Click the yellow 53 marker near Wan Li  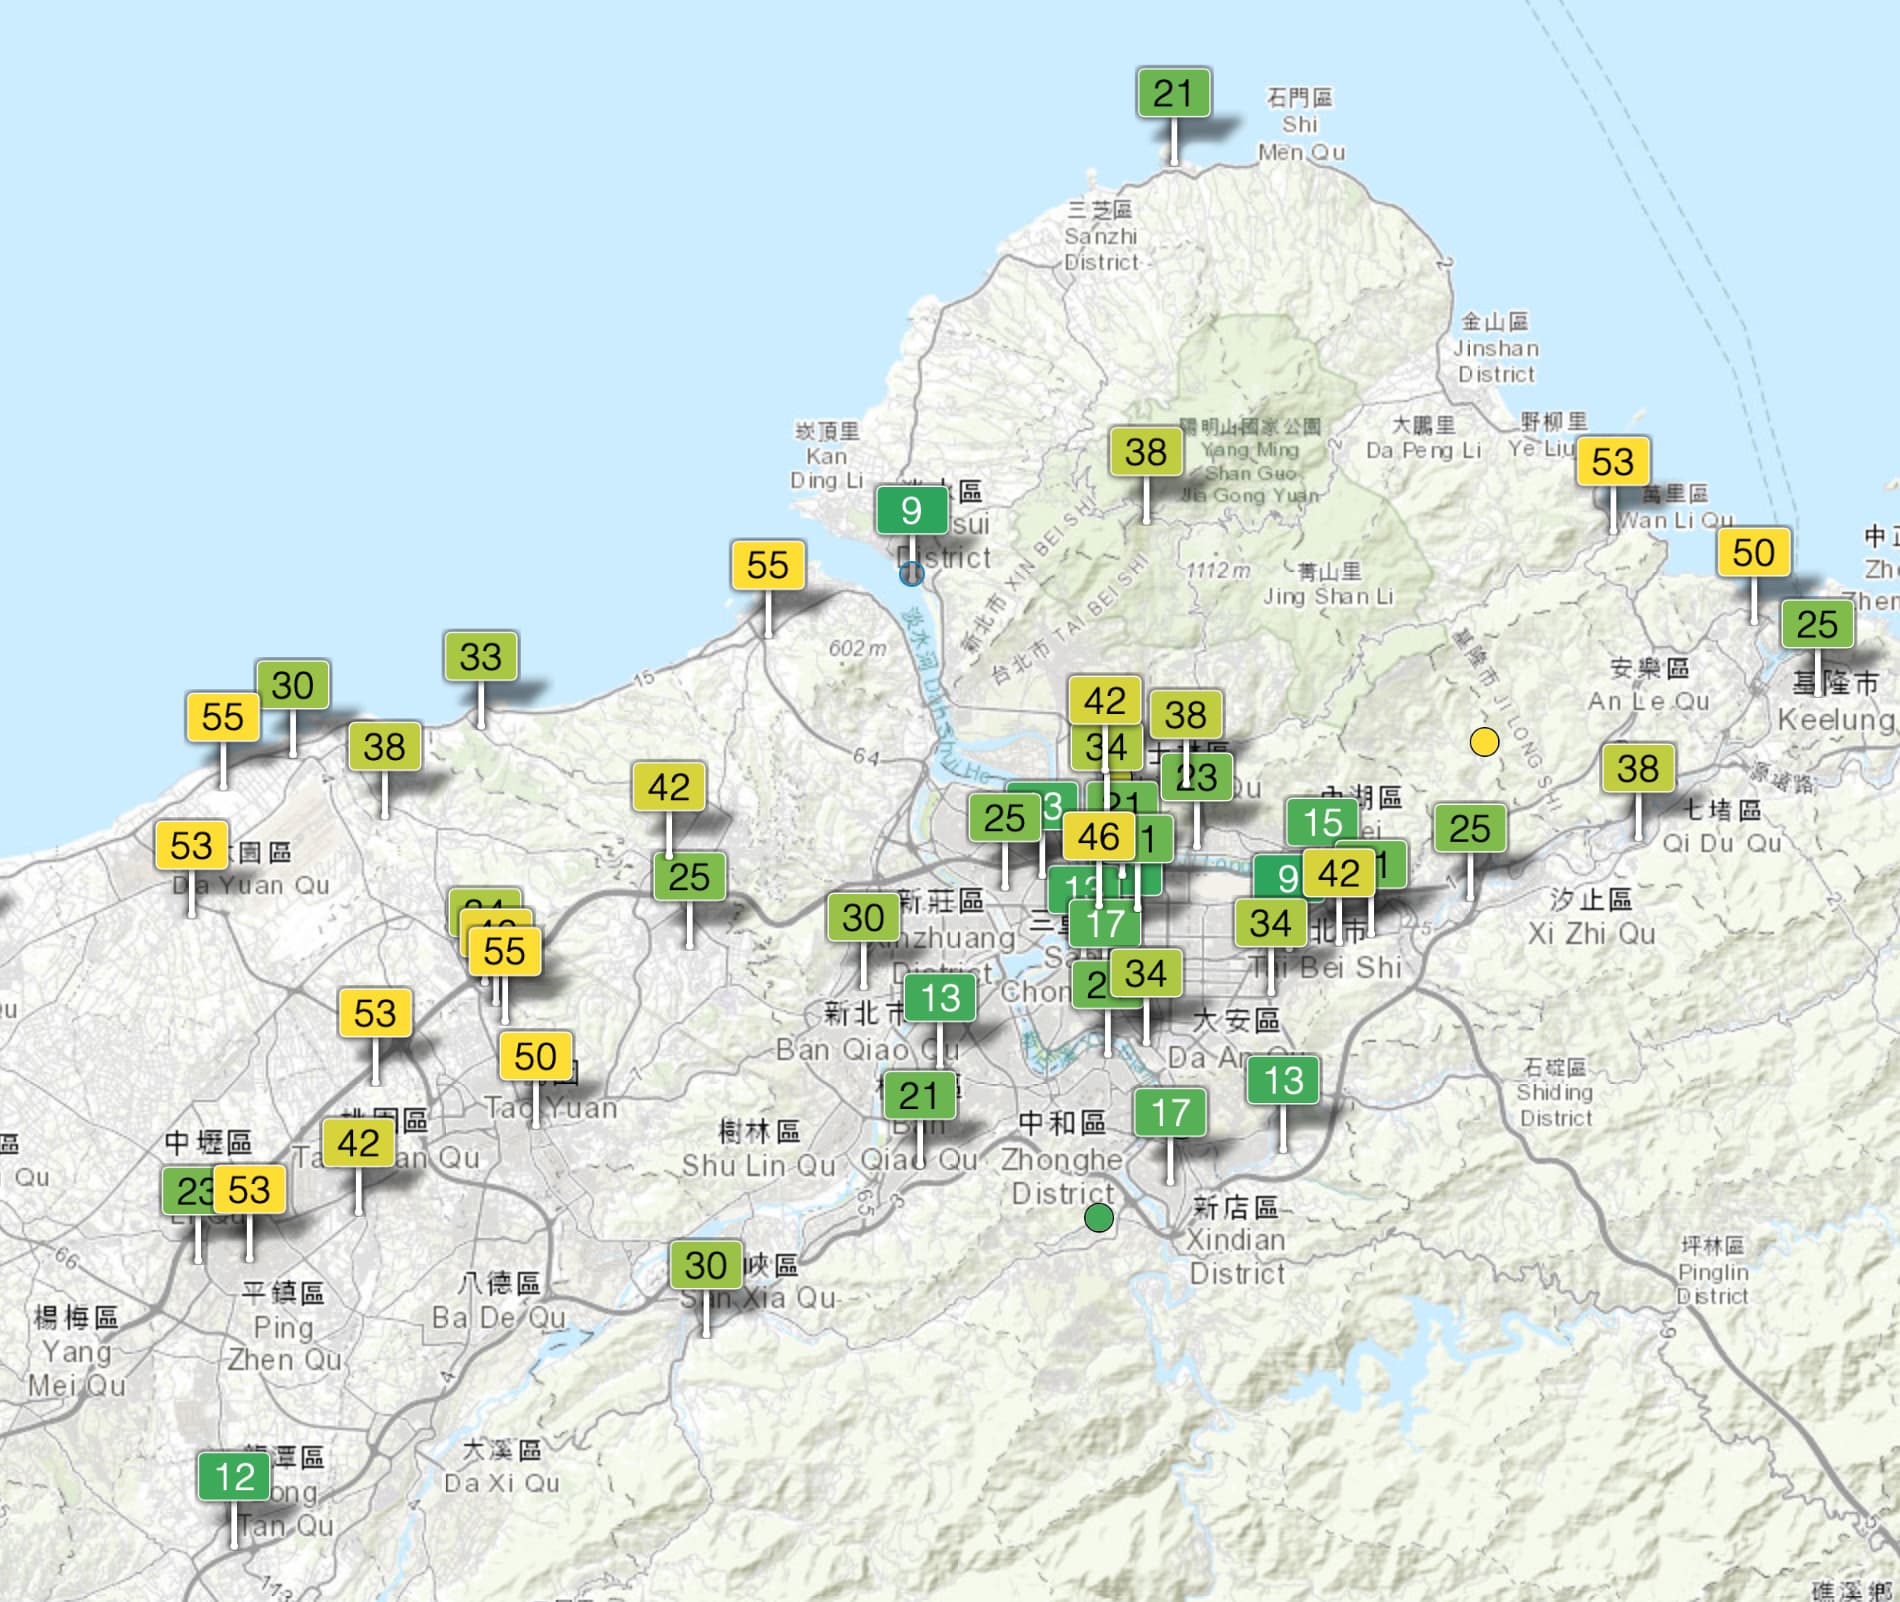[1612, 462]
